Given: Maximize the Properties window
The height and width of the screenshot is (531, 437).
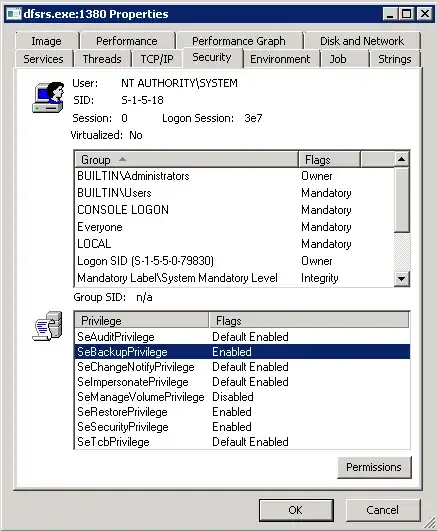Looking at the screenshot, I should (x=407, y=14).
